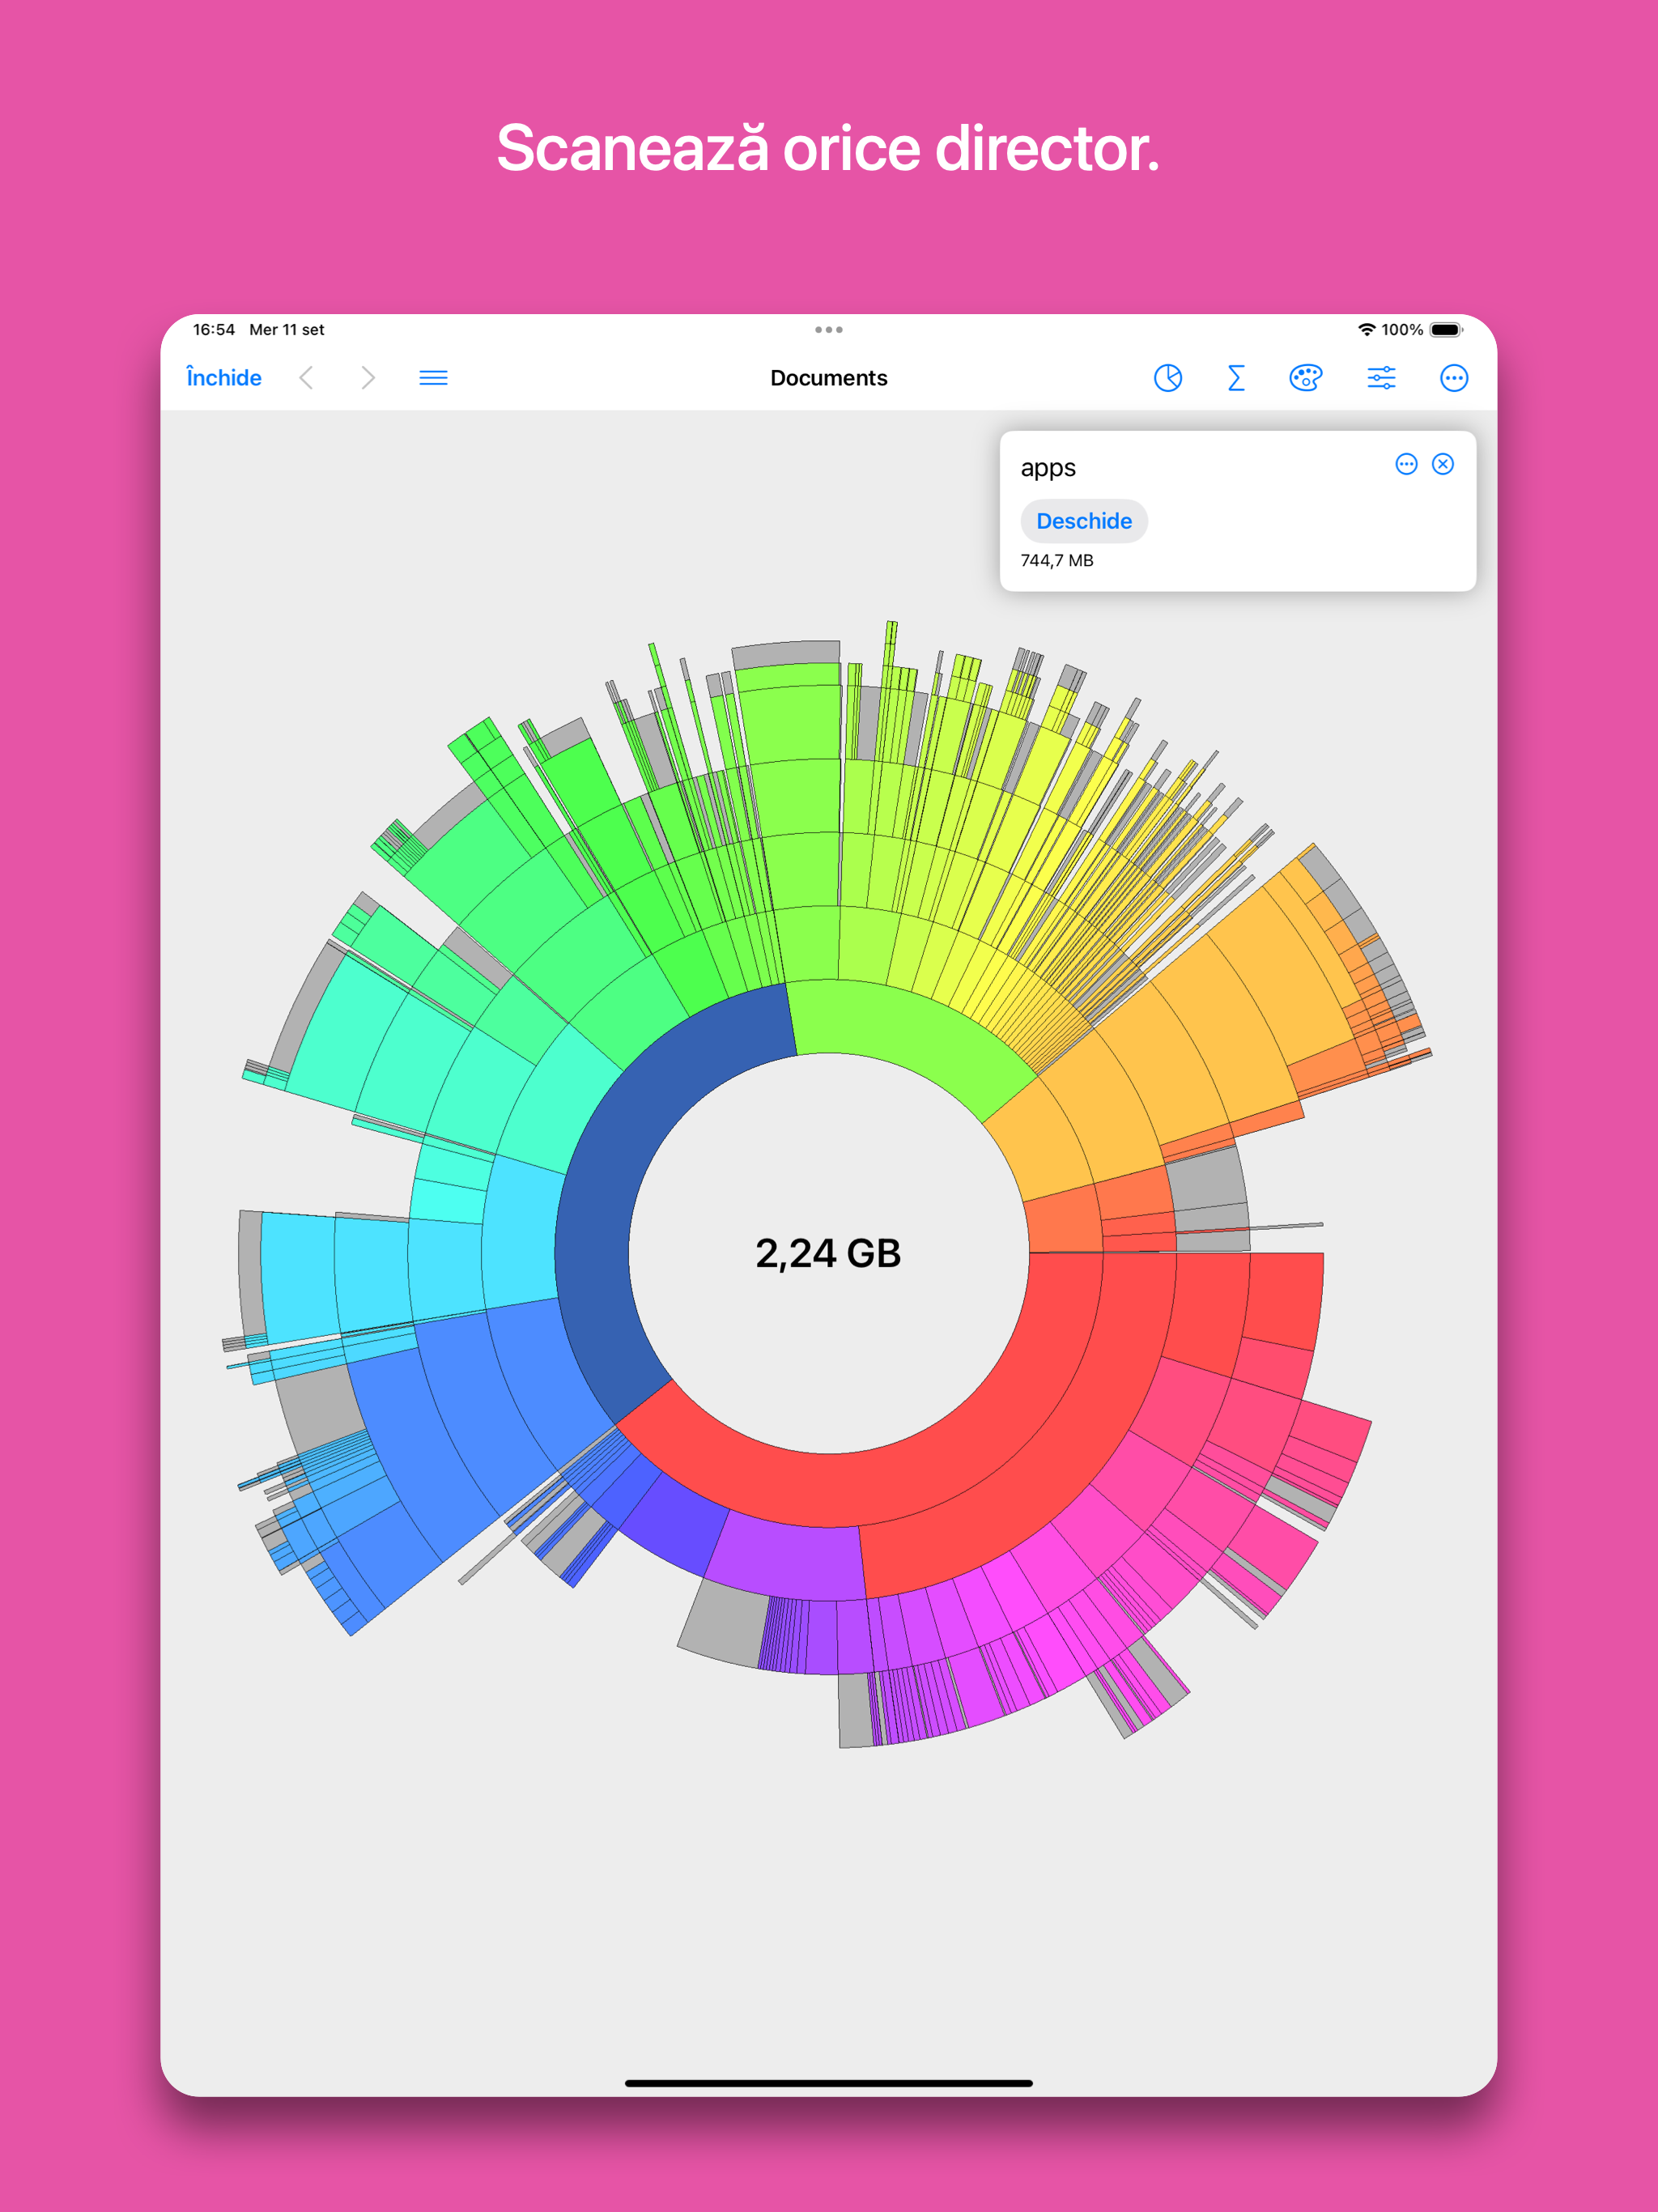
Task: Tap the three-dot multitasking indicator
Action: click(829, 330)
